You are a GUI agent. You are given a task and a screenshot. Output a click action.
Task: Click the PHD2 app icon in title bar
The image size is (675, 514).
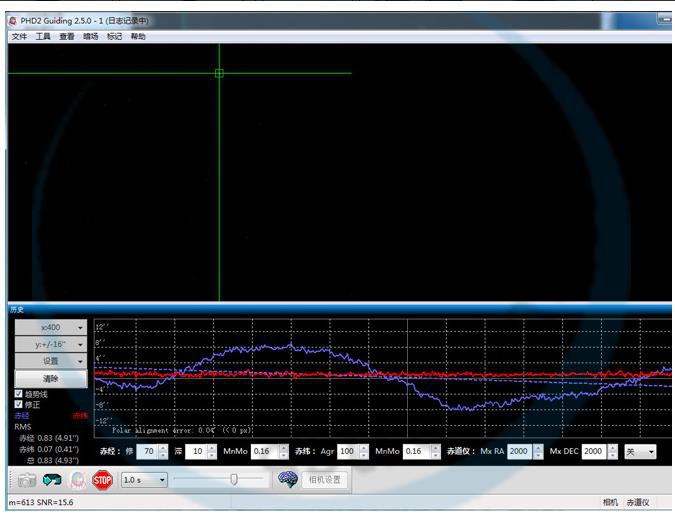click(x=12, y=19)
